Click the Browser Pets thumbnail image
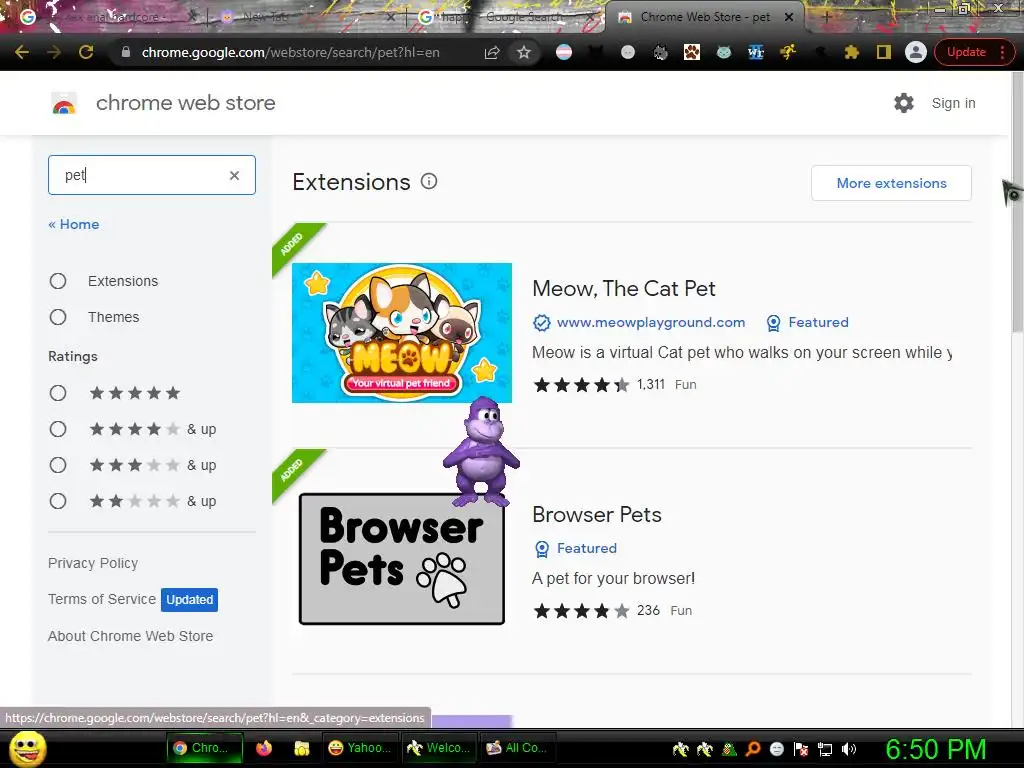The image size is (1024, 768). tap(402, 558)
